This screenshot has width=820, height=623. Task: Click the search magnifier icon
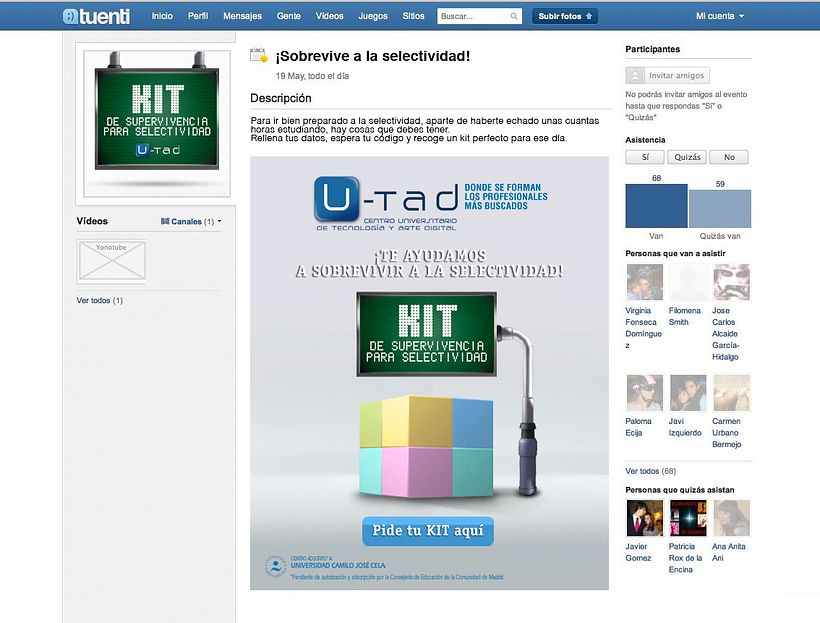click(514, 16)
